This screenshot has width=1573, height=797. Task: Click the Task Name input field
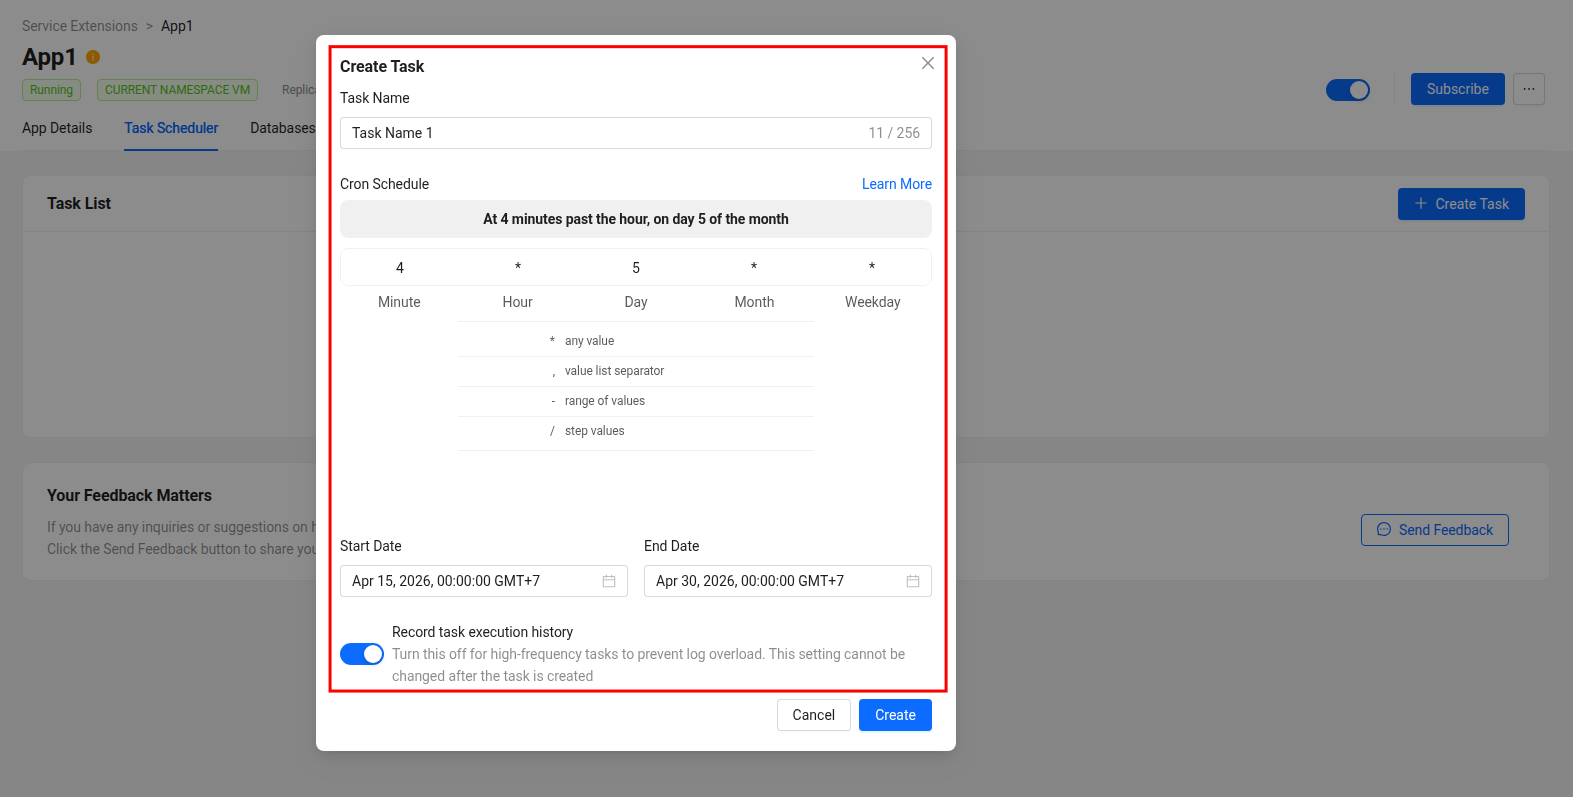pos(636,133)
